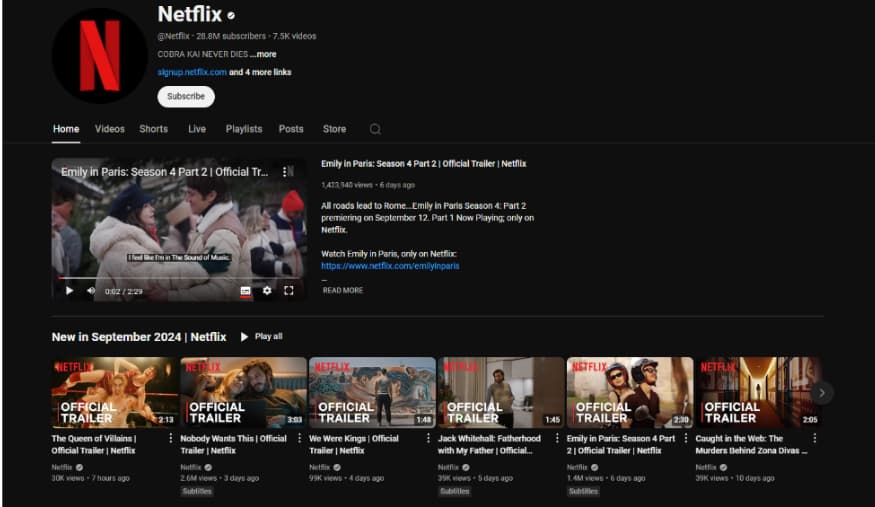Click '0:02 / 2:29' time display in player

(x=123, y=291)
